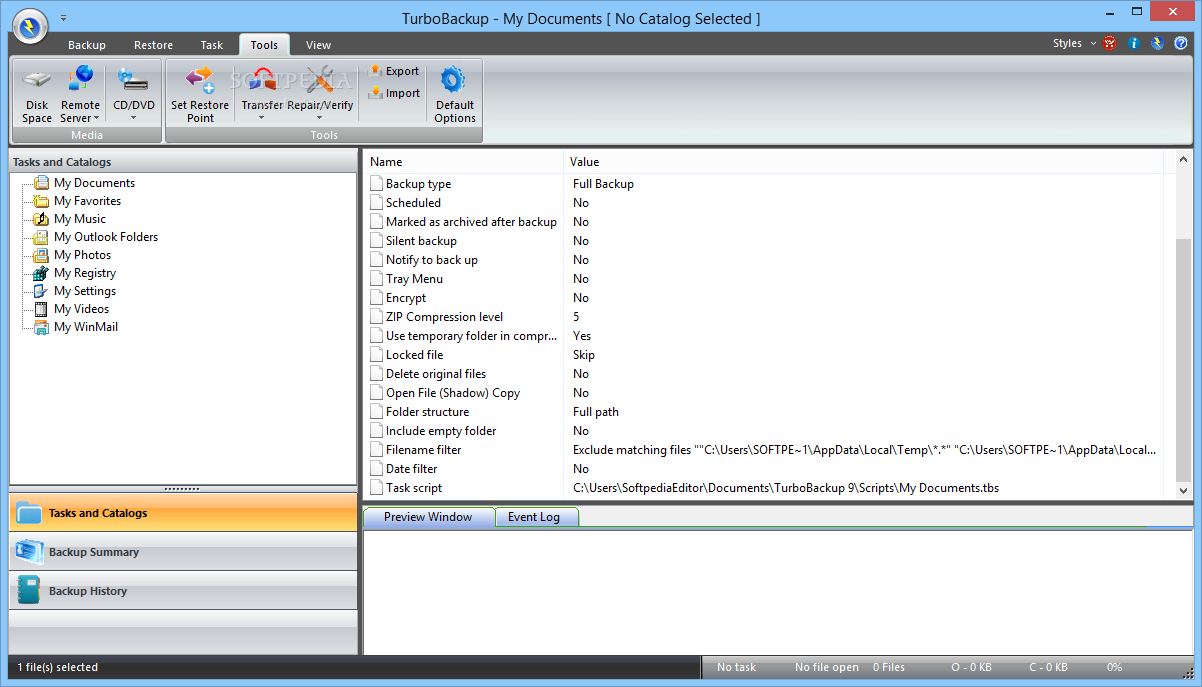
Task: Switch to the Restore ribbon tab
Action: pyautogui.click(x=153, y=45)
